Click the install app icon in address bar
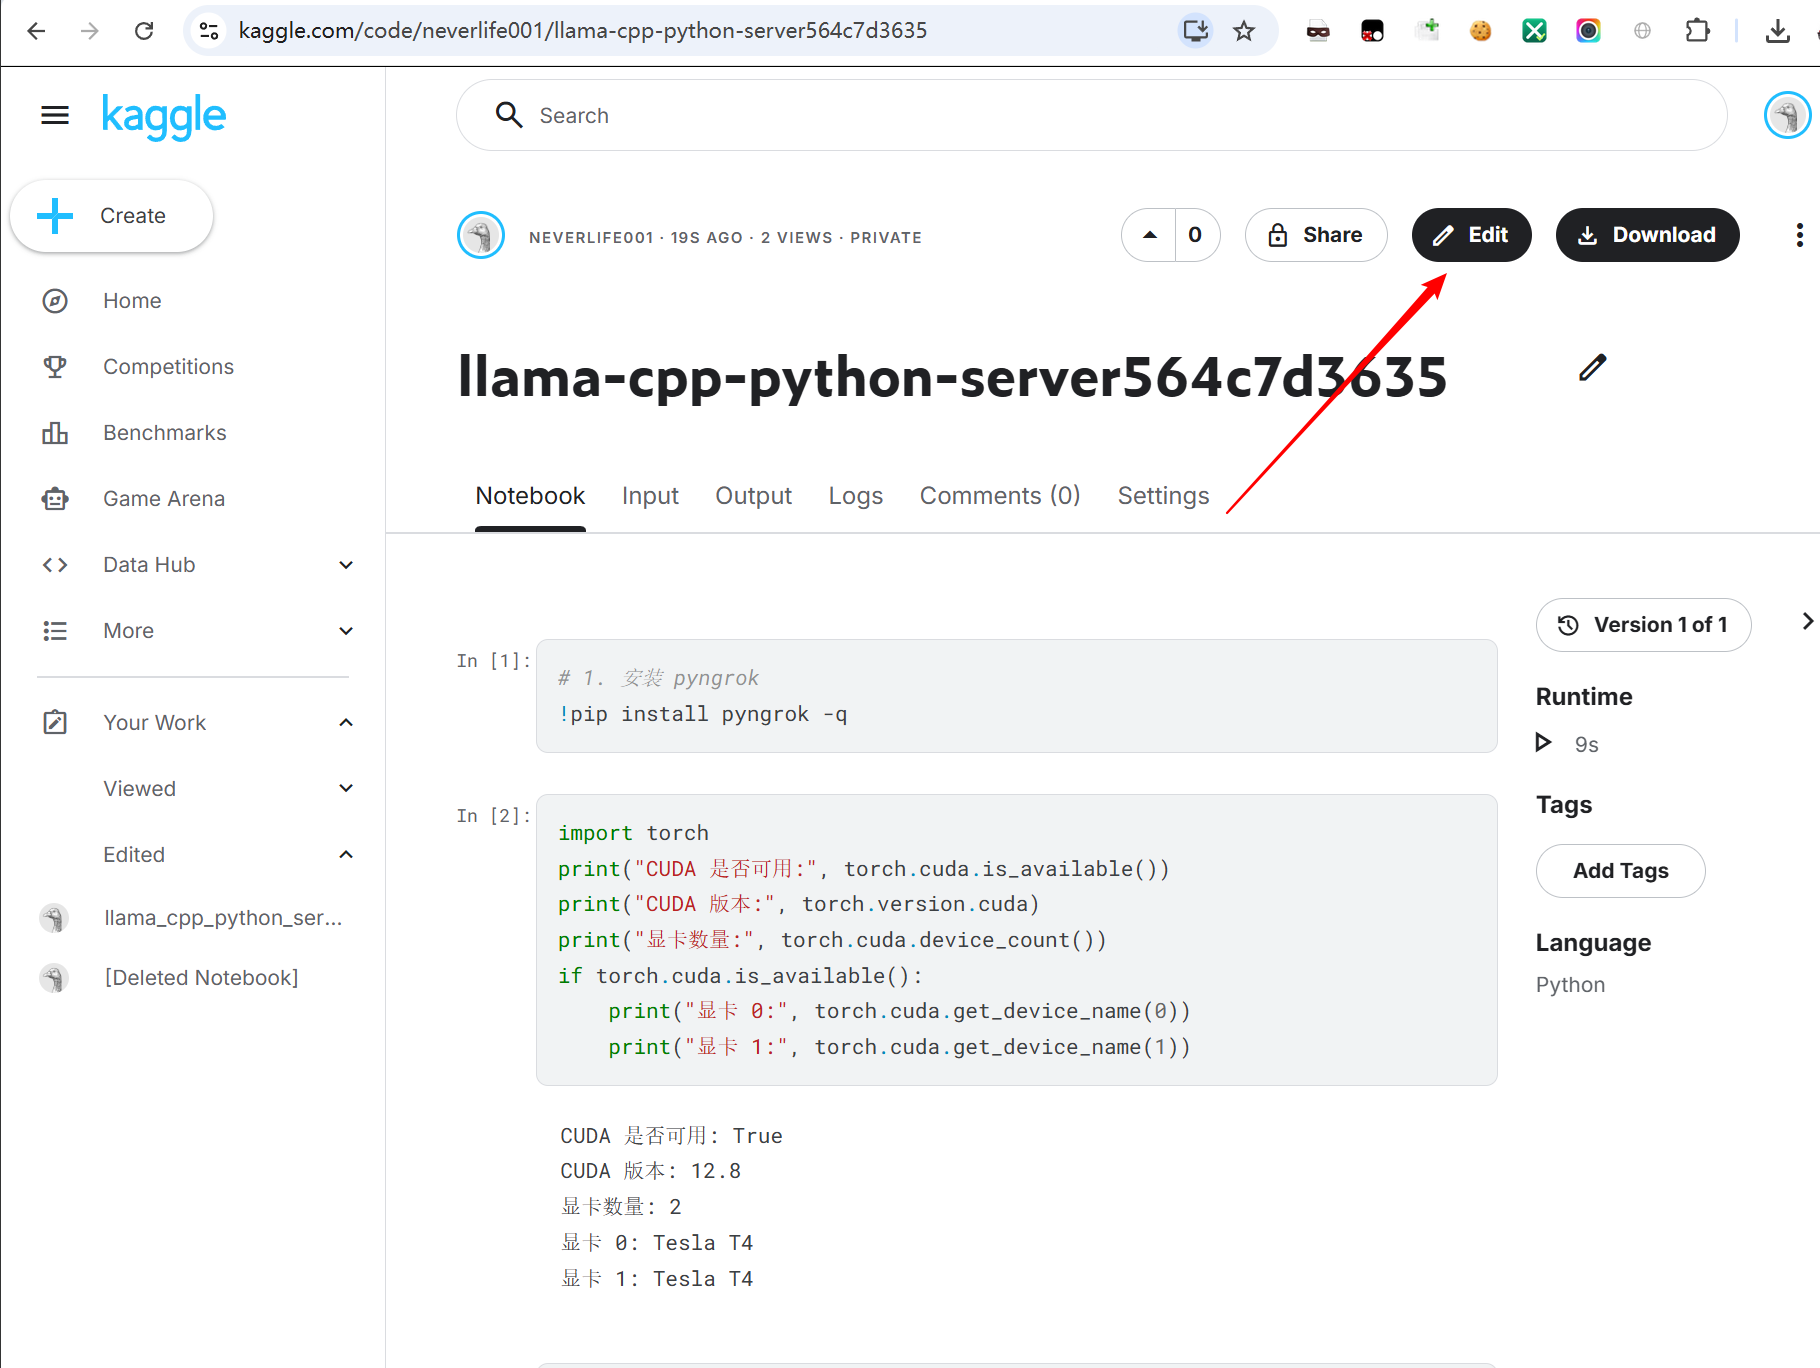1820x1368 pixels. pyautogui.click(x=1196, y=31)
